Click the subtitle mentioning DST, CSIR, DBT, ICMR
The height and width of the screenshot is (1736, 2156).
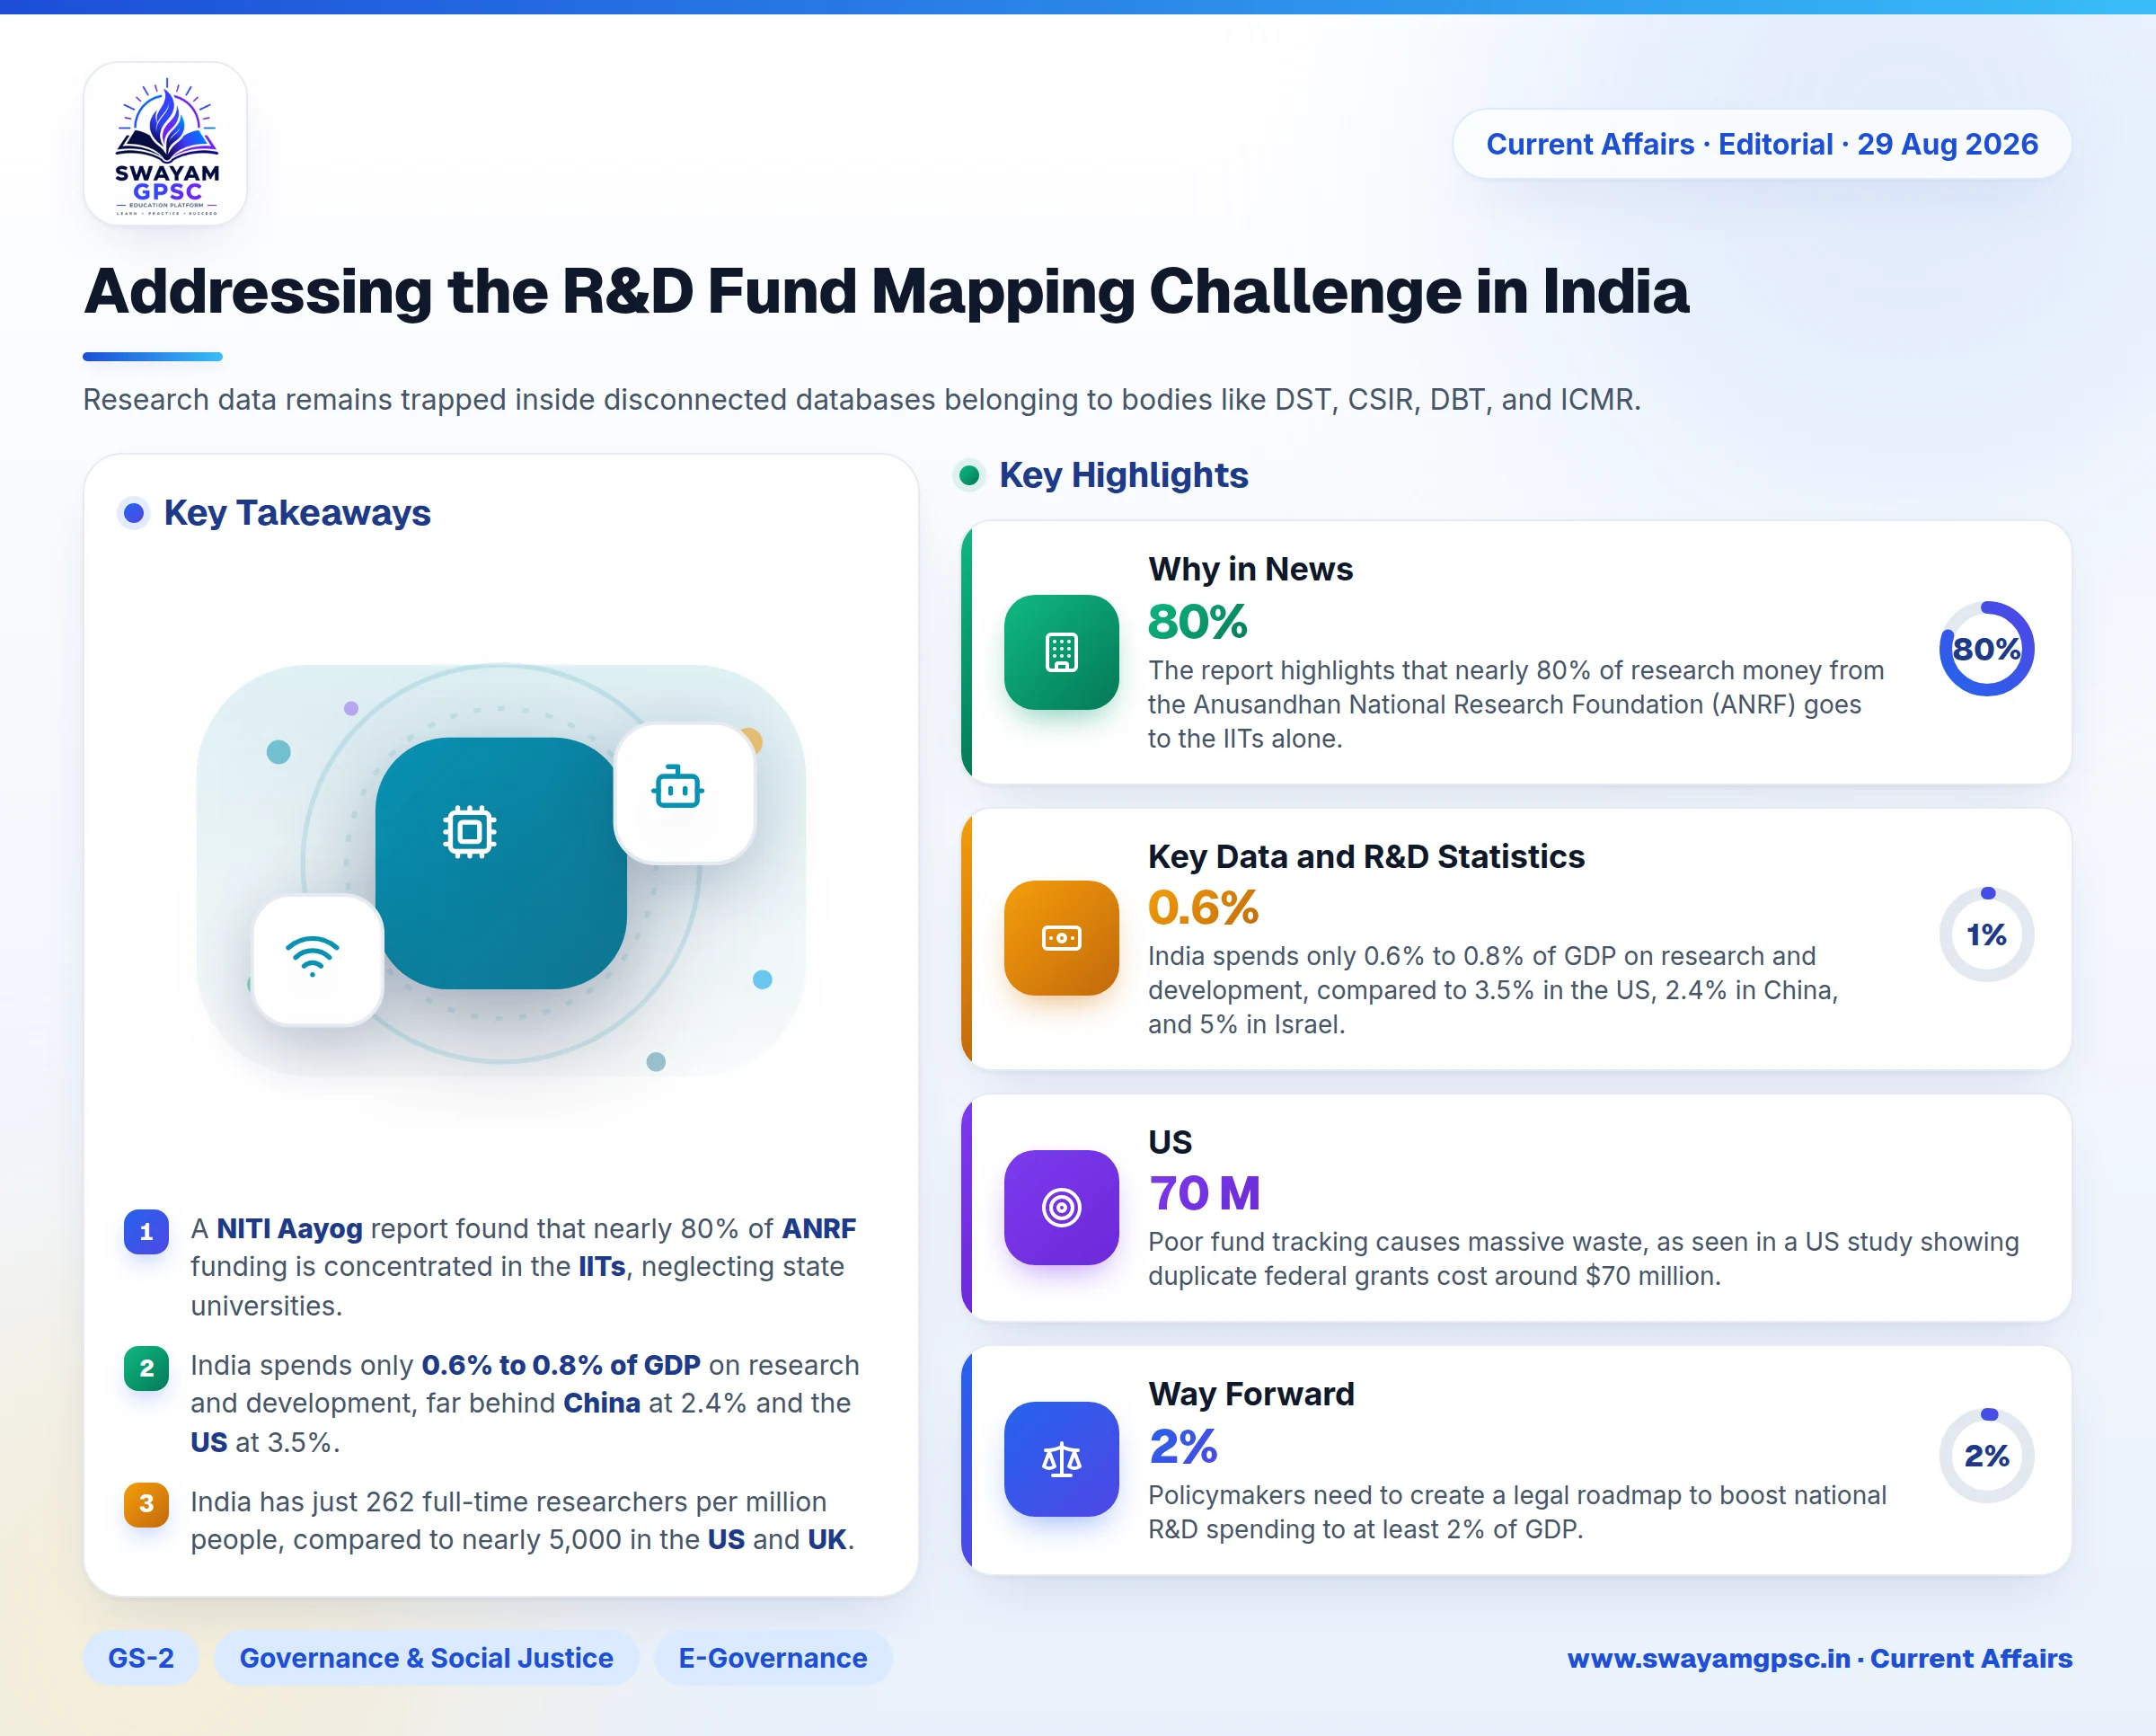click(x=862, y=400)
